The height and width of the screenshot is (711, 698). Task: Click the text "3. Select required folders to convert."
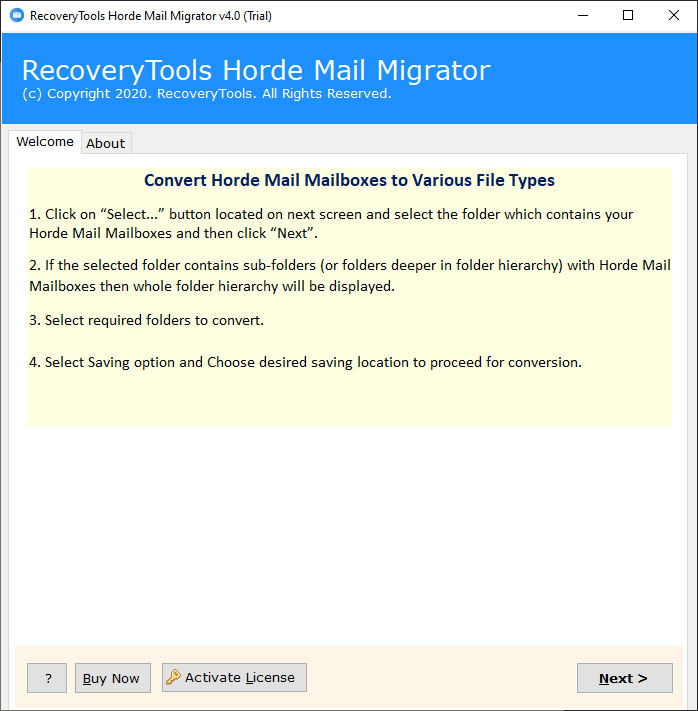coord(146,320)
